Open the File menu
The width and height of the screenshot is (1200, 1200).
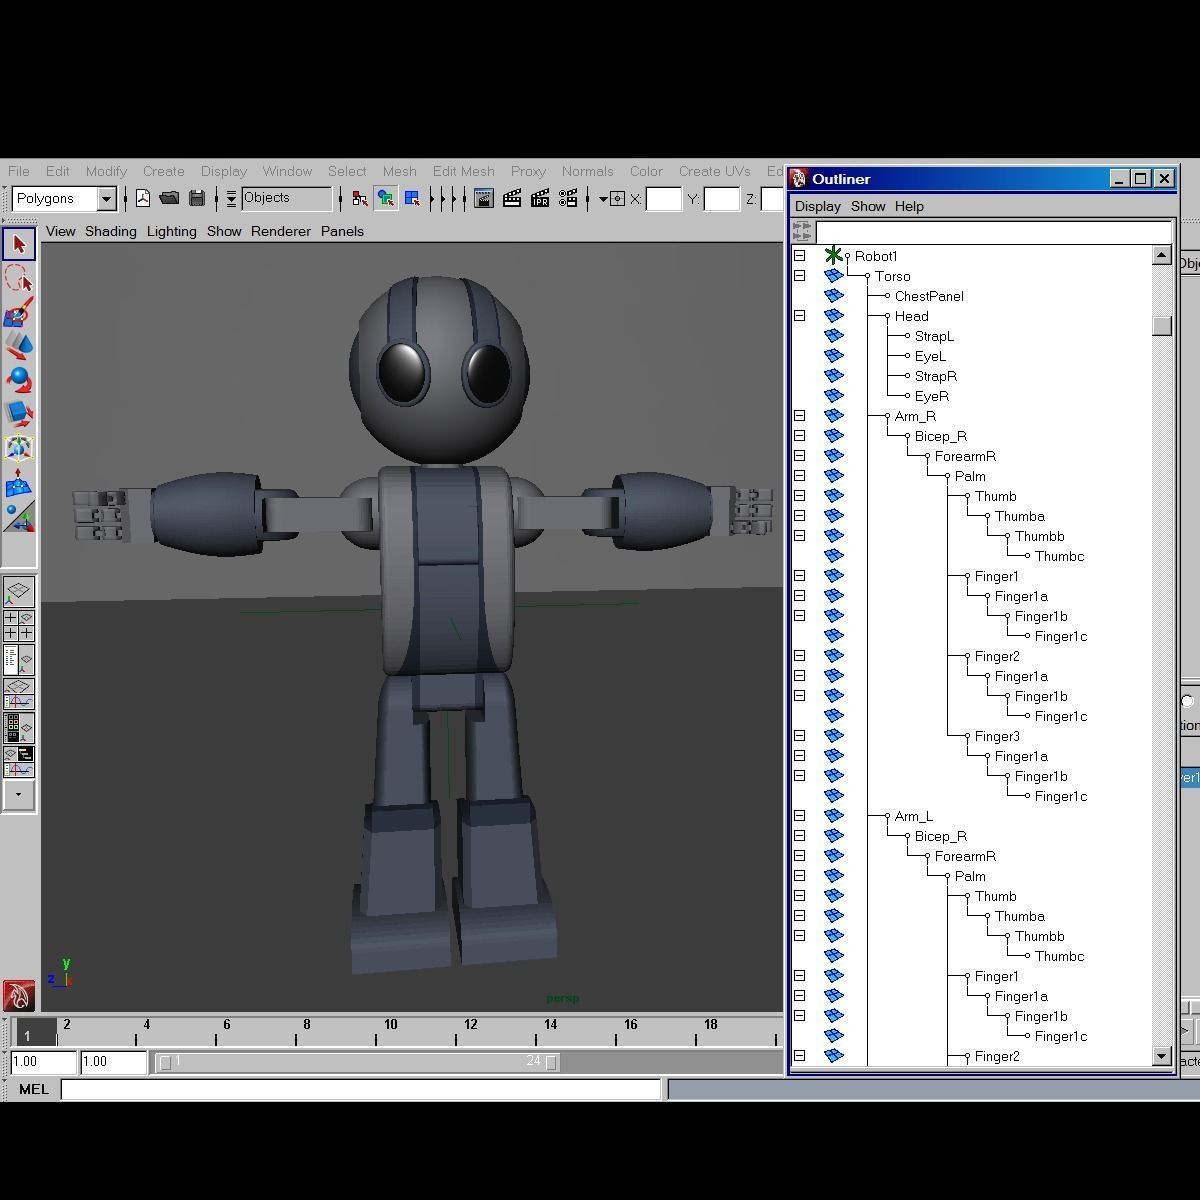coord(19,171)
